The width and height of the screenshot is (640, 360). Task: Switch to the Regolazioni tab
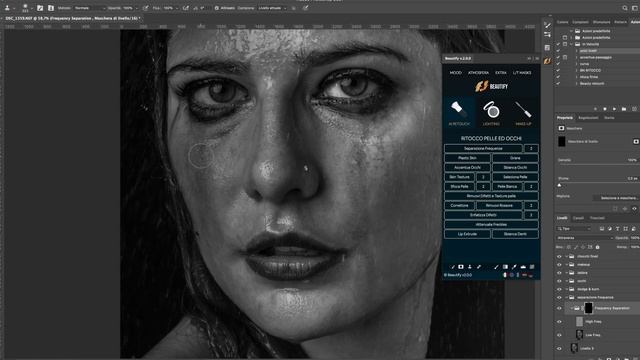tap(588, 118)
